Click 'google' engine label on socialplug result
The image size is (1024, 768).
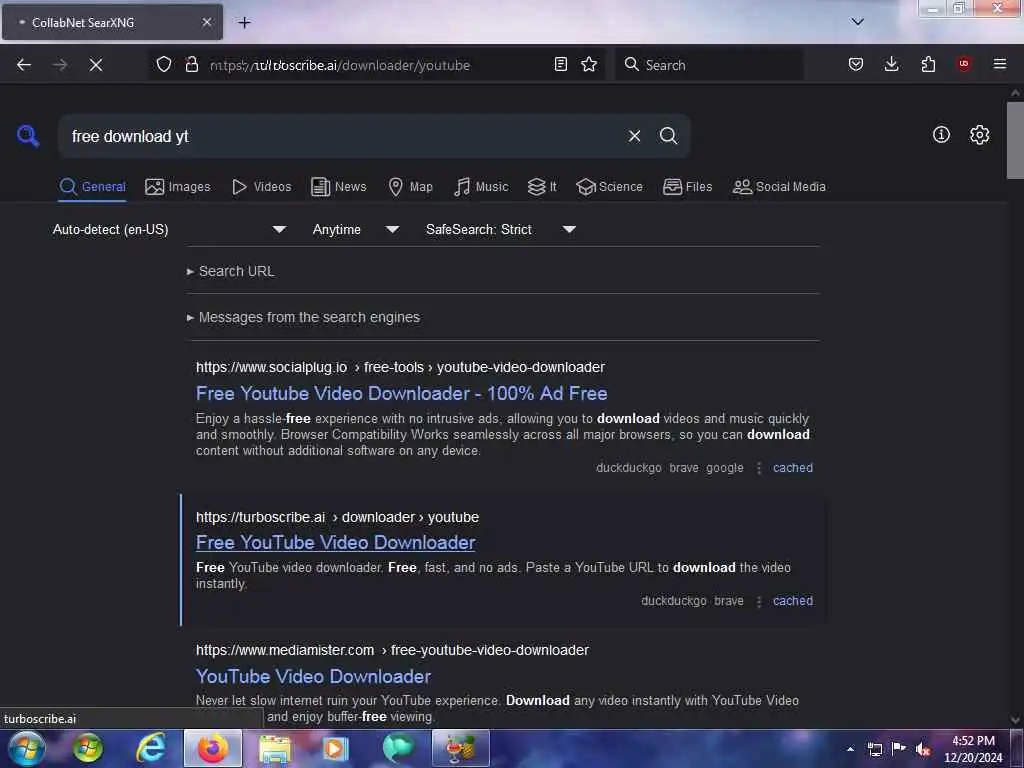pyautogui.click(x=725, y=468)
